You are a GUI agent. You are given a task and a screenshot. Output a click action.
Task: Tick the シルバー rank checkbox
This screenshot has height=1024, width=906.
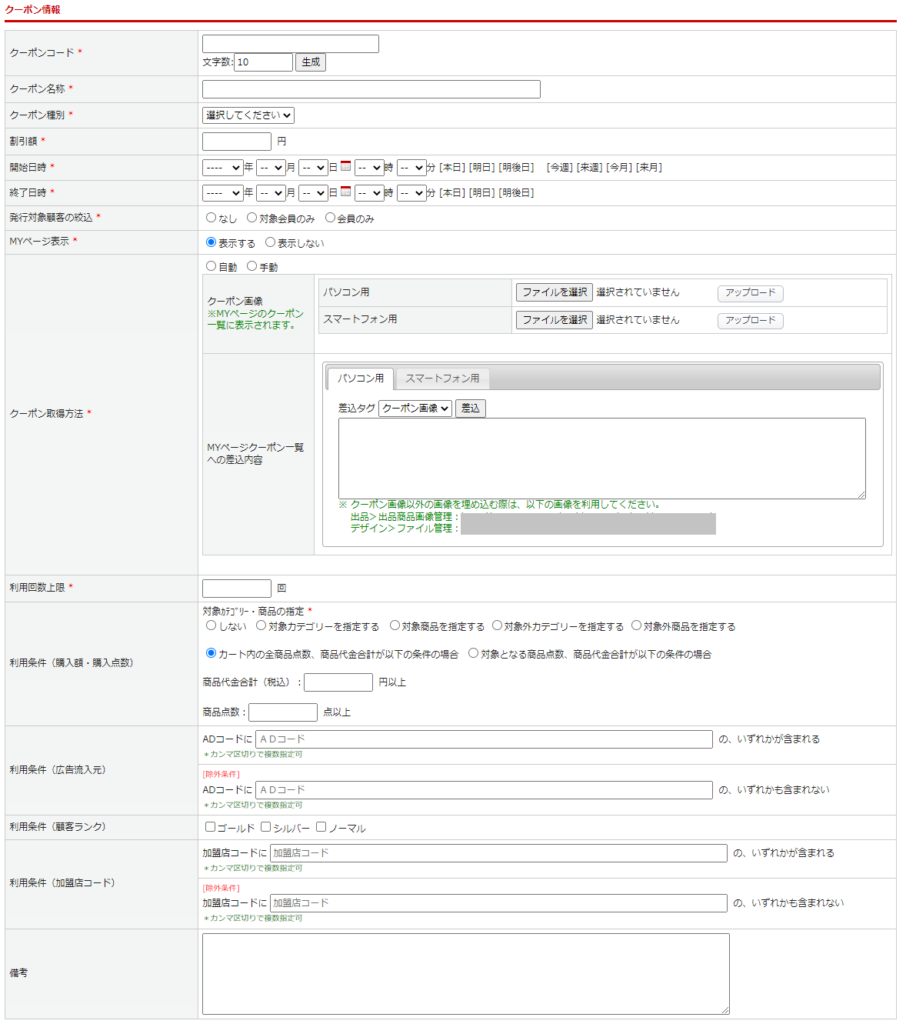tap(266, 827)
